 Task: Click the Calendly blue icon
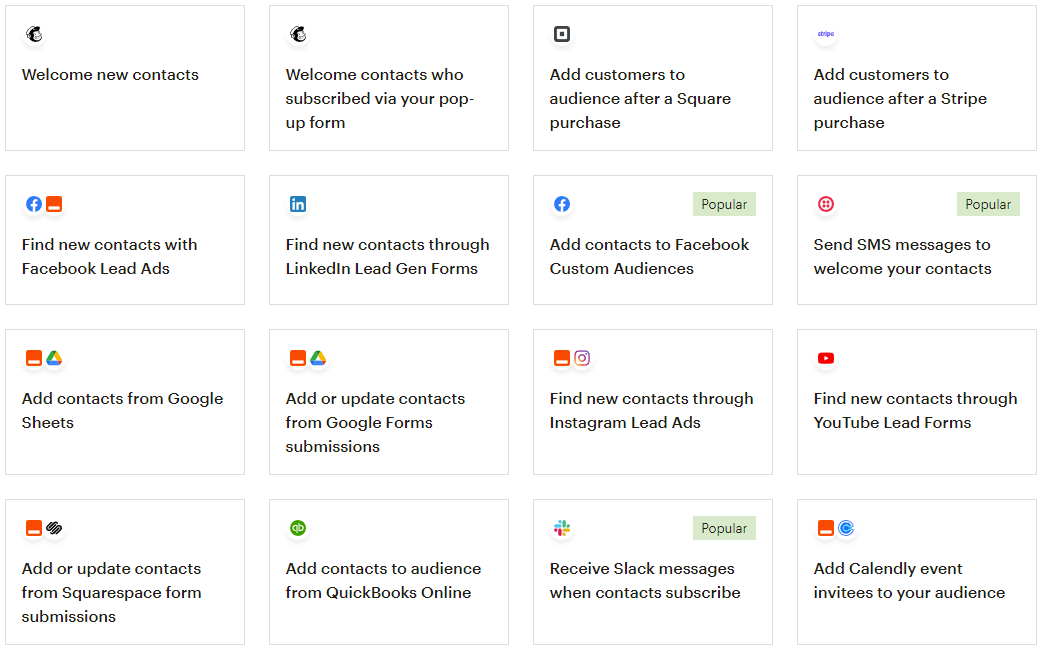846,528
